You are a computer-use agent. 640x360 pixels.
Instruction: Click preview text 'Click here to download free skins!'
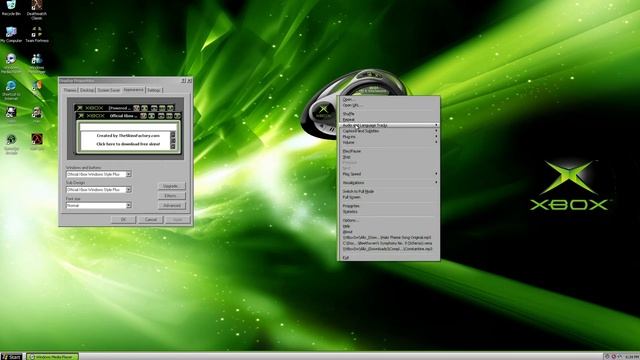pos(128,144)
